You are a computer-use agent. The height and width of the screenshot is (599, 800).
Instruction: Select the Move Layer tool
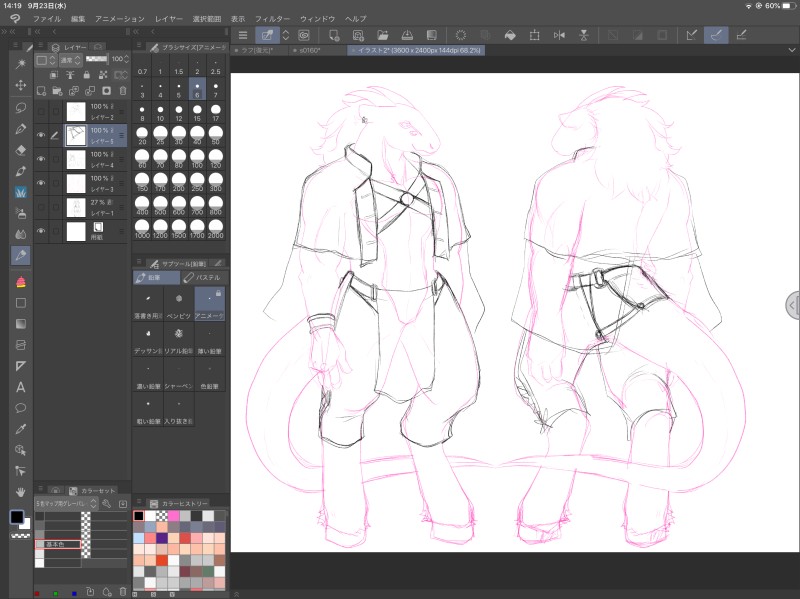coord(20,86)
